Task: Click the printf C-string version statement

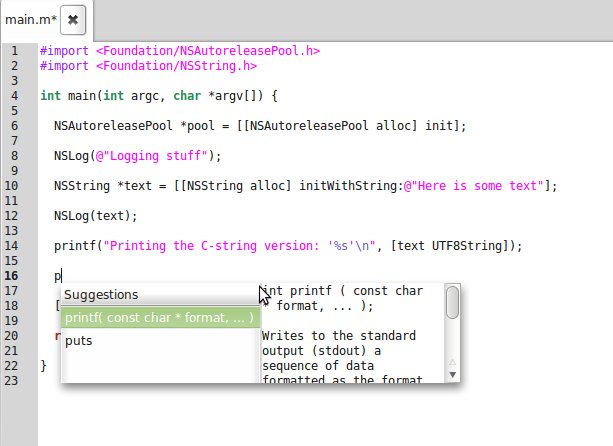Action: click(x=288, y=246)
